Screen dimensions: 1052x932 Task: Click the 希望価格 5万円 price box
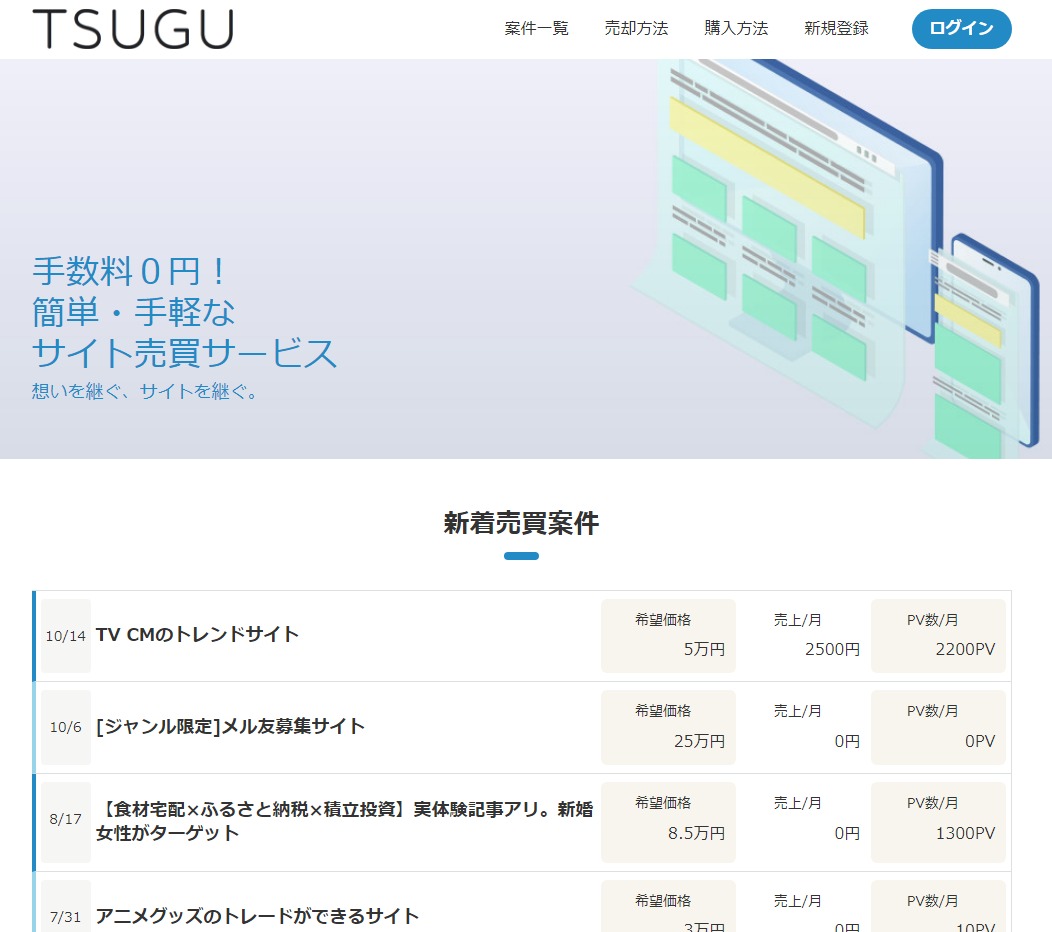pos(668,635)
